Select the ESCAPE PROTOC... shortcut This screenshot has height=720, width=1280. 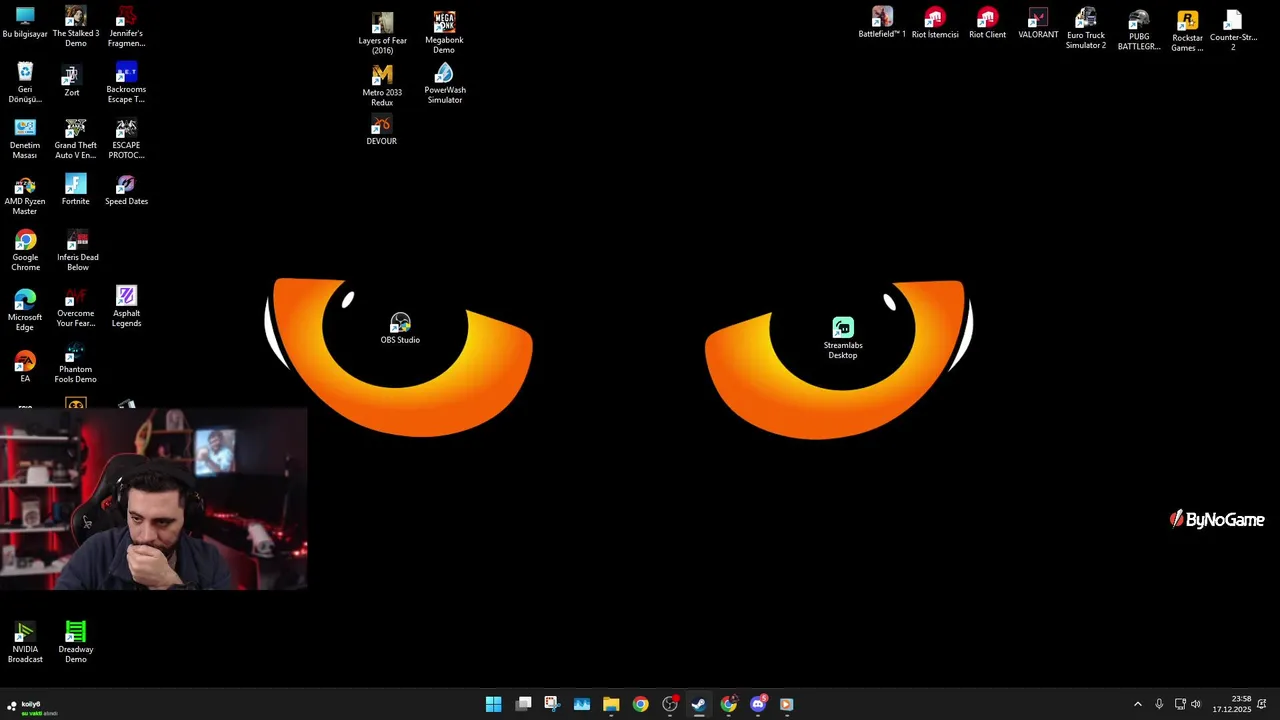pos(126,139)
